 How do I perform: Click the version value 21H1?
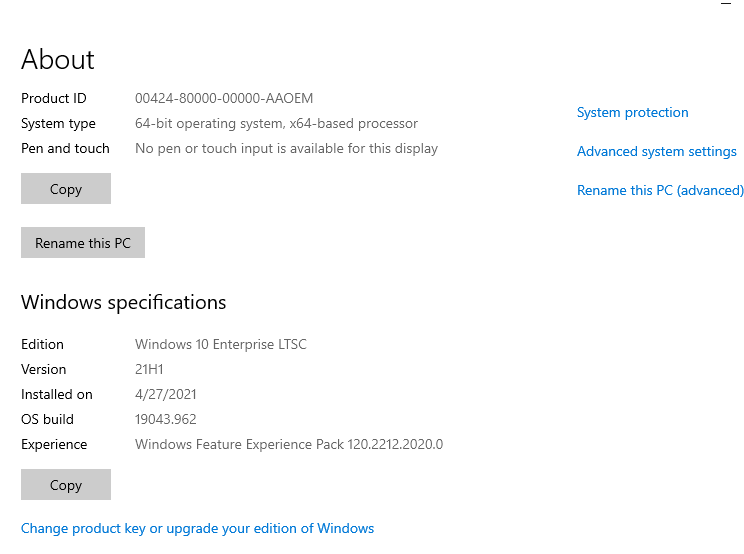(151, 369)
